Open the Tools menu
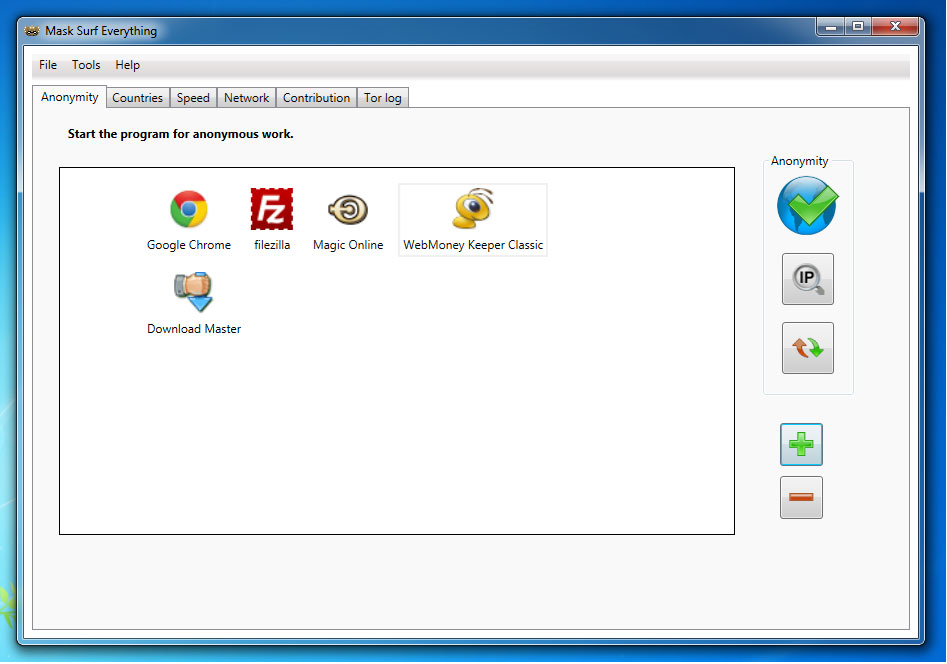Screen dimensions: 947x664 click(86, 65)
